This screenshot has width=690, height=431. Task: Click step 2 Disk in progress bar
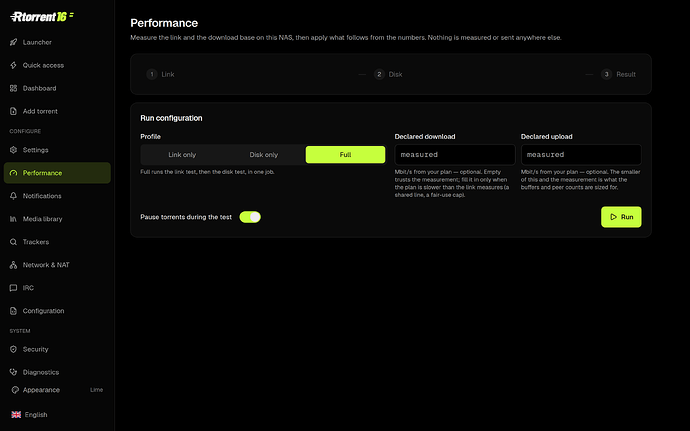point(388,74)
